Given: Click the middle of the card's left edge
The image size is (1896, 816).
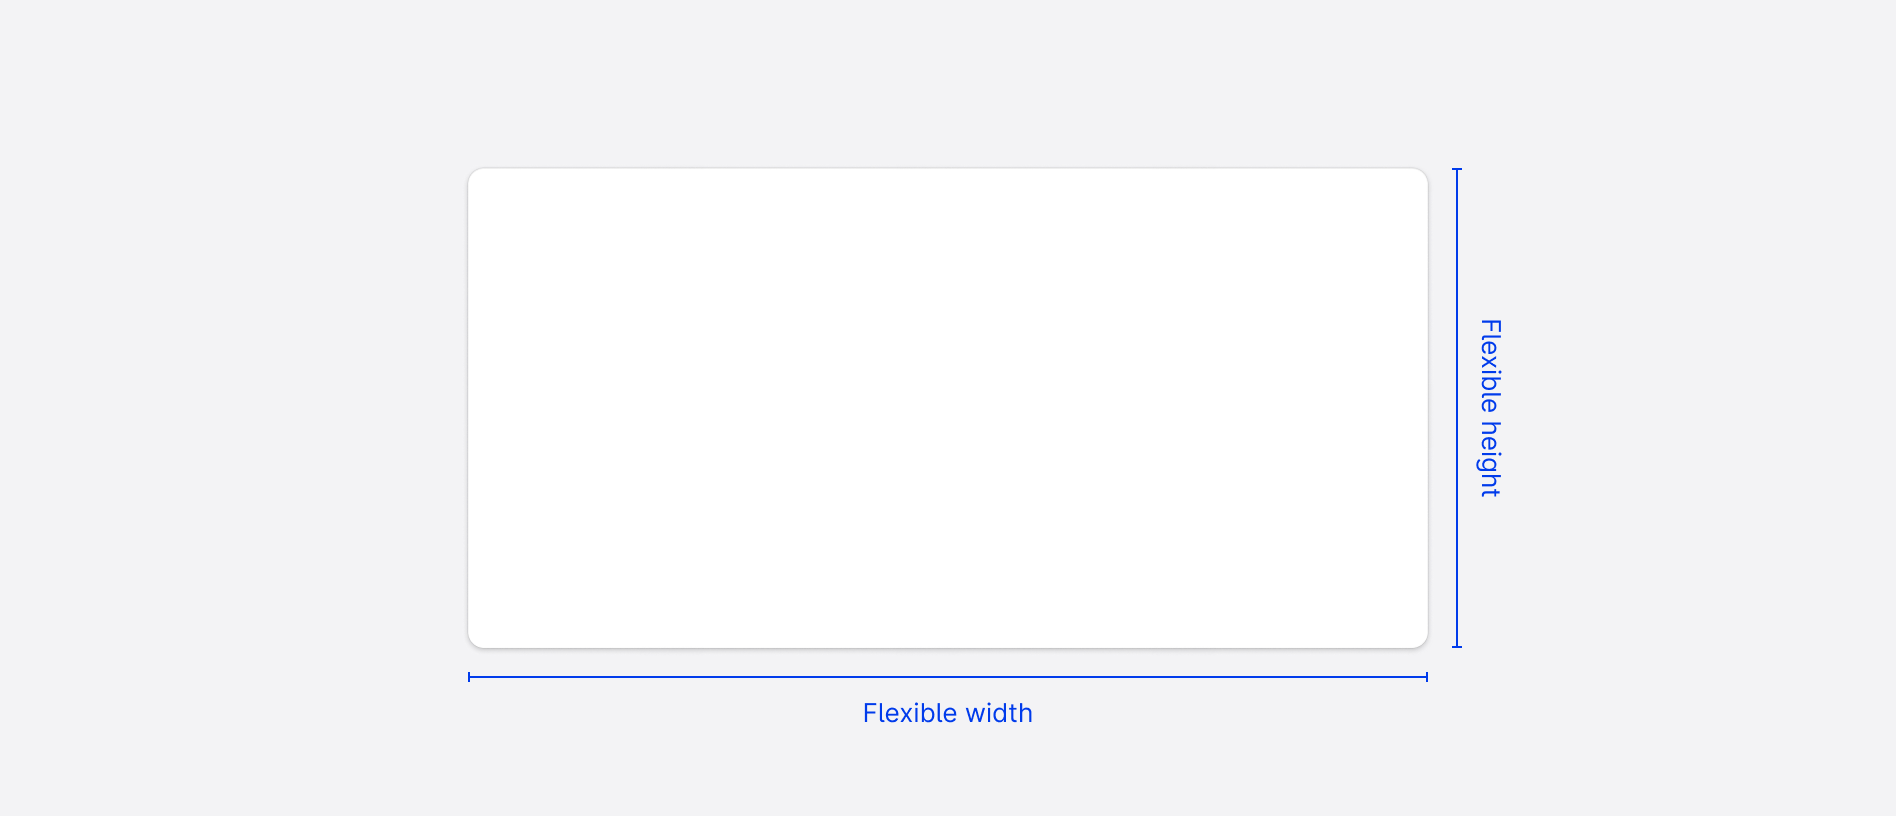Looking at the screenshot, I should [x=469, y=408].
